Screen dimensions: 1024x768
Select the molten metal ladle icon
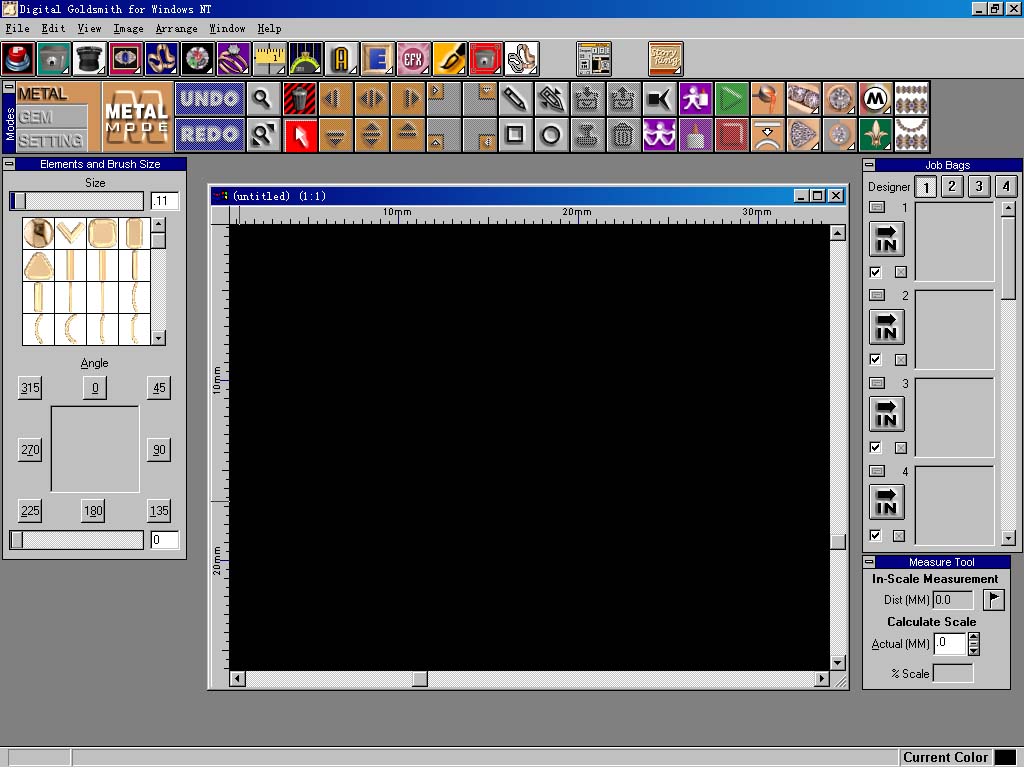tap(767, 99)
